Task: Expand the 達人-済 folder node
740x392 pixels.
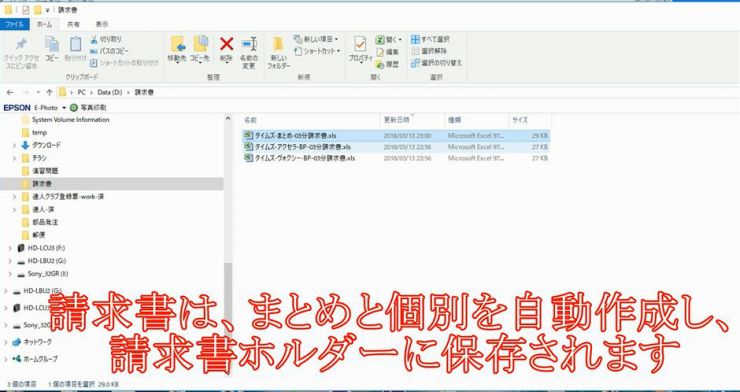Action: 15,209
